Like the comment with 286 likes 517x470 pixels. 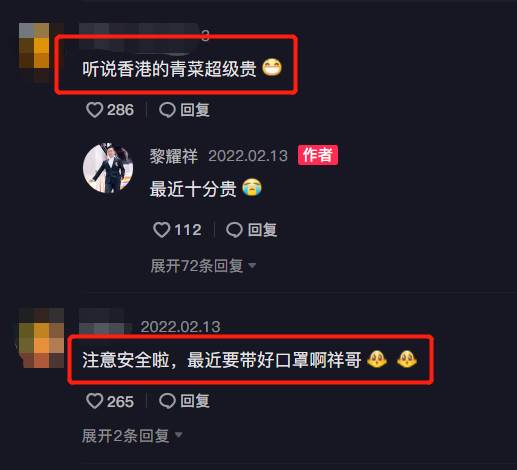(94, 110)
